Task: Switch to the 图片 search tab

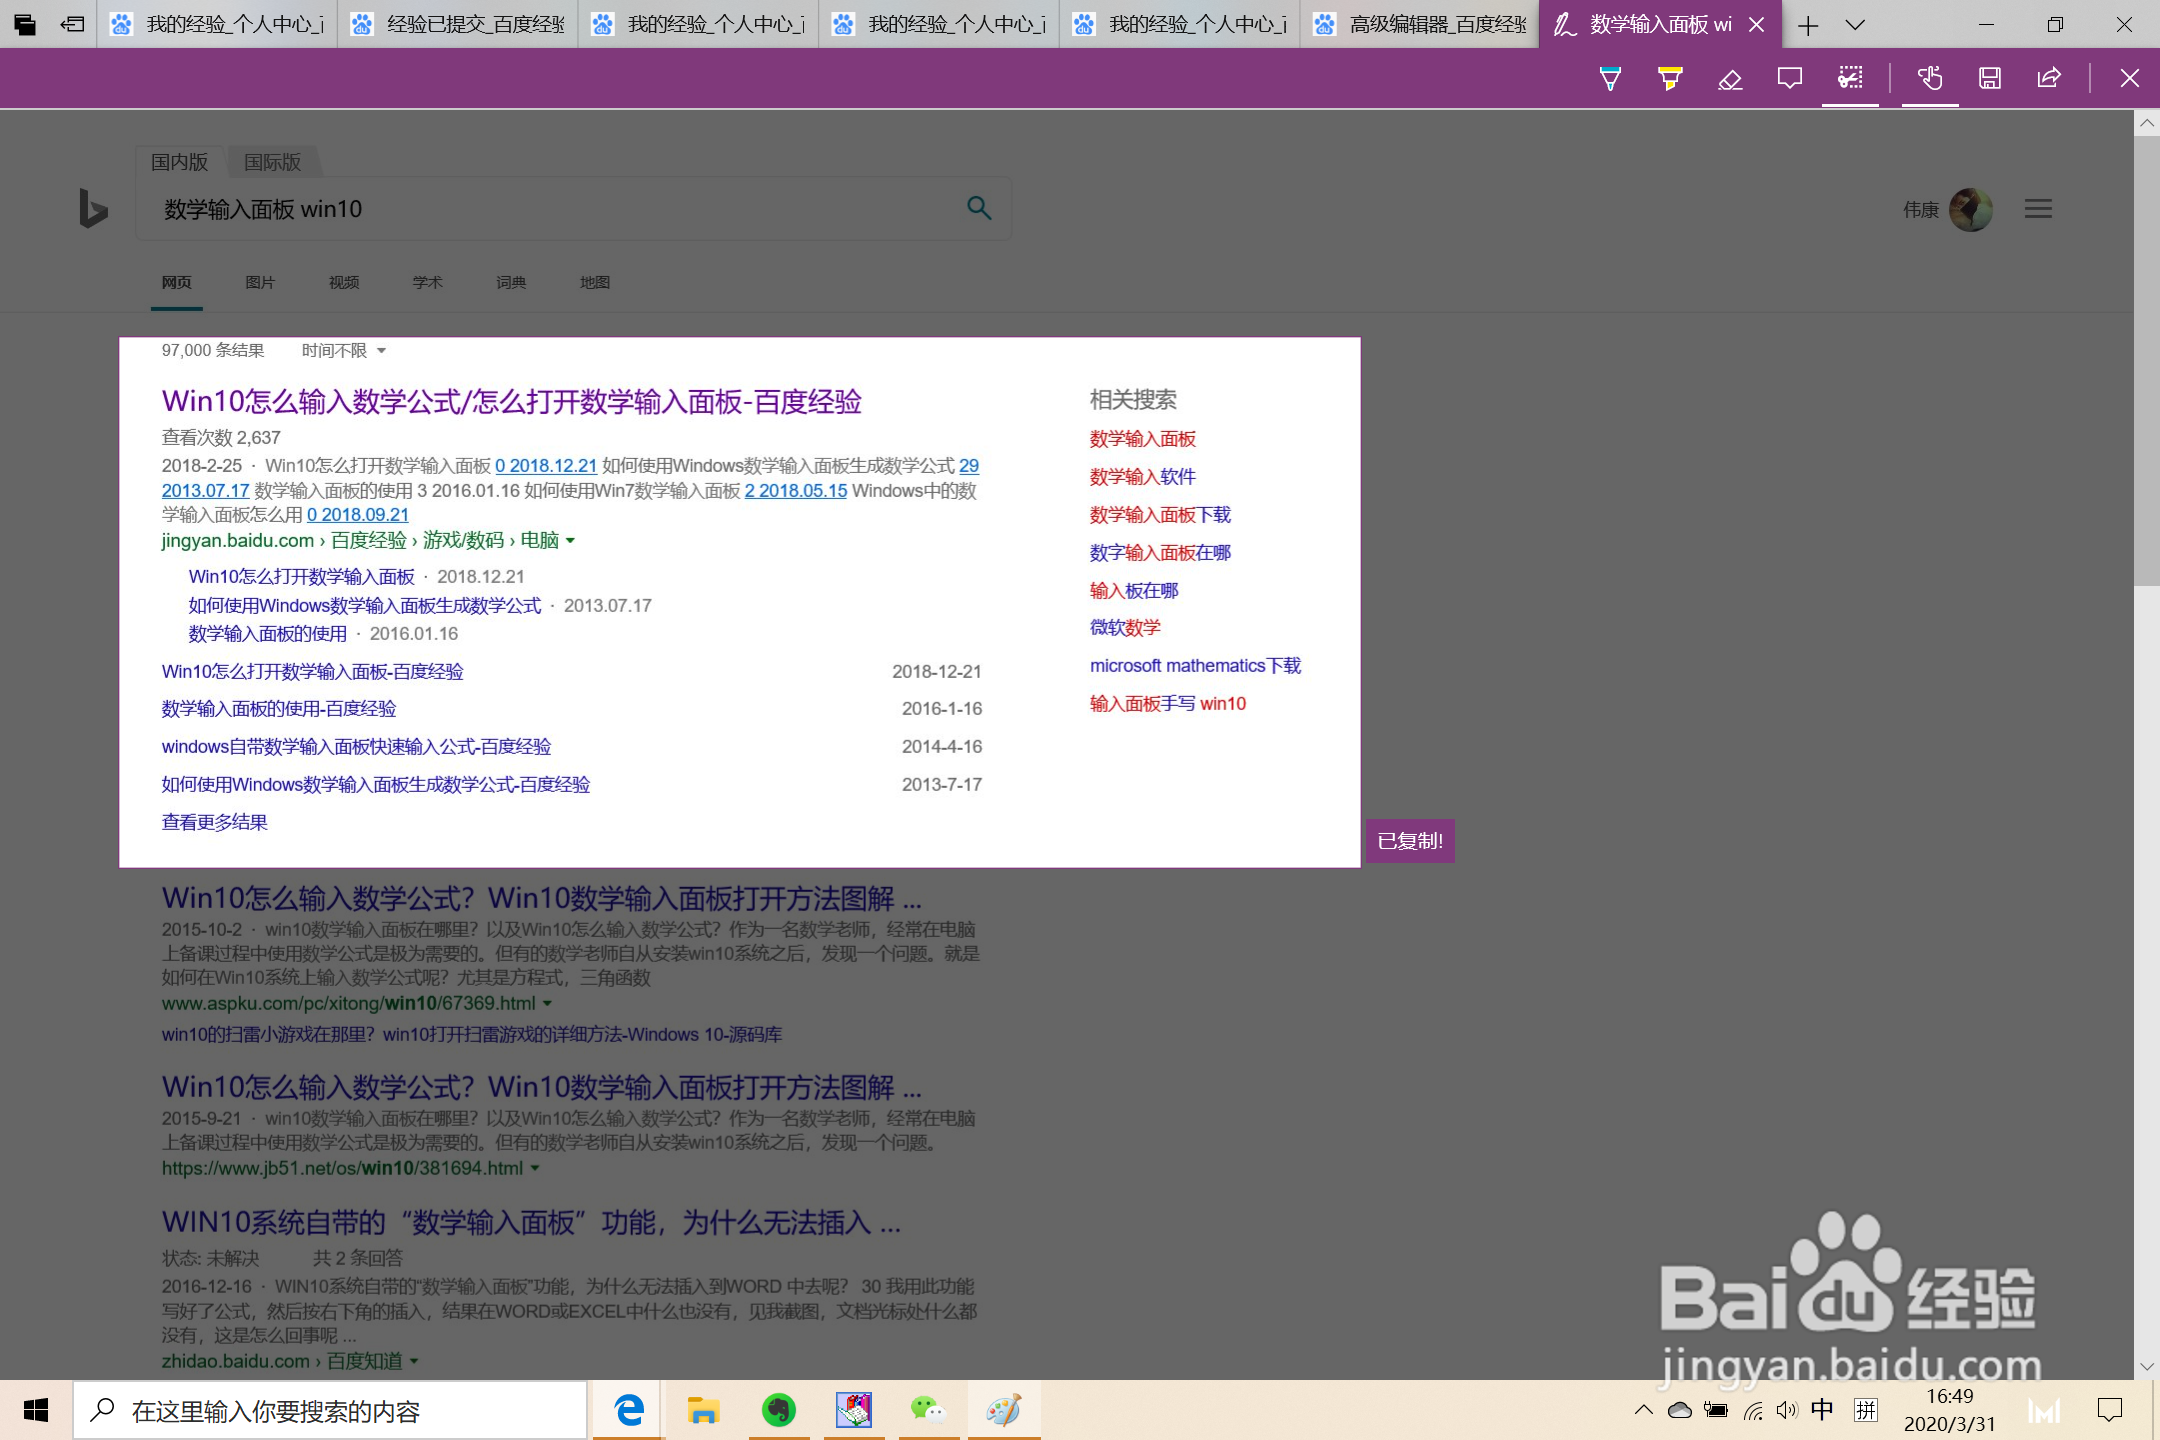Action: point(259,283)
